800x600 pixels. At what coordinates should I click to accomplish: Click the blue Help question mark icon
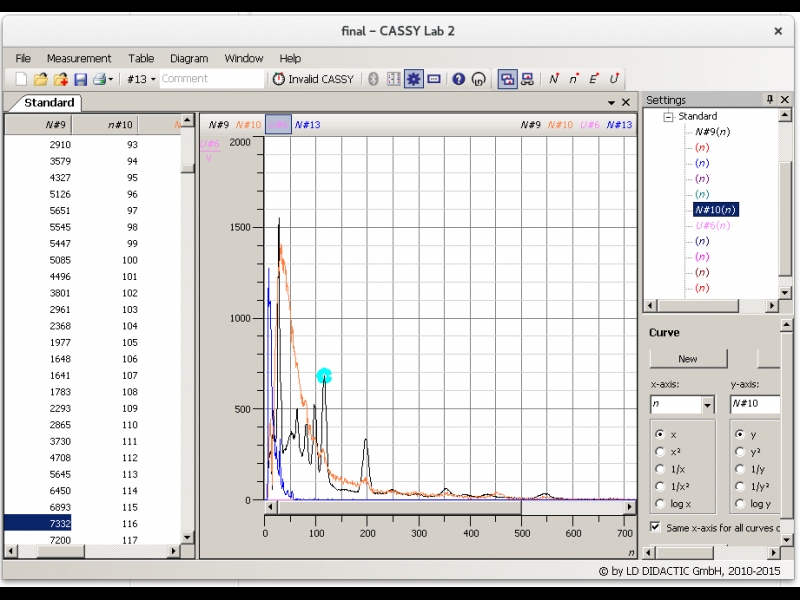(x=458, y=79)
